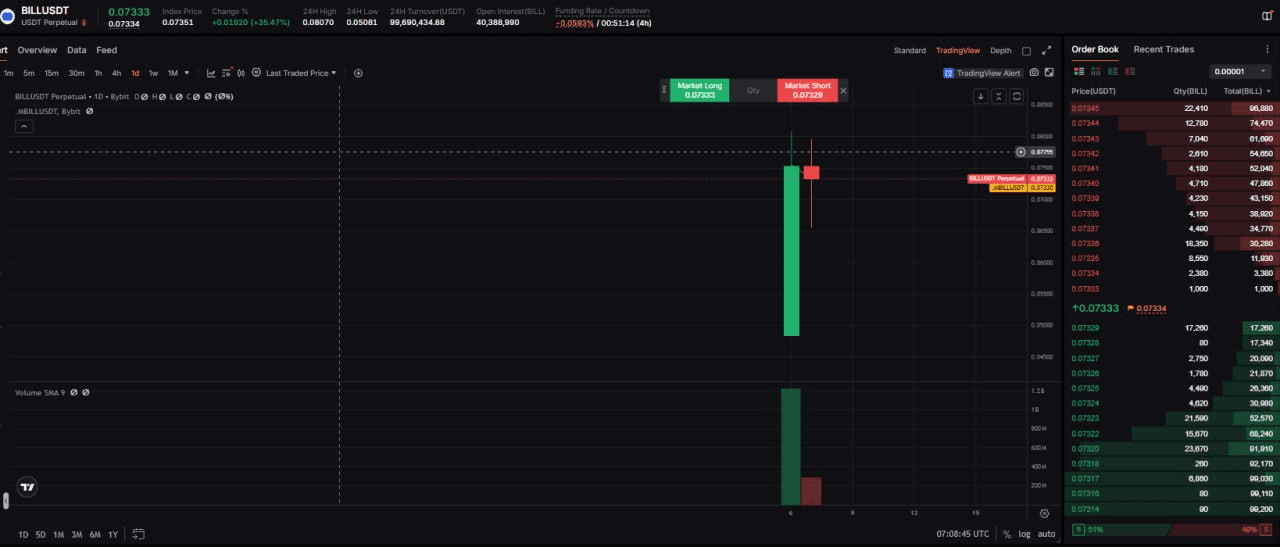Click the buy/sell ratio bar

click(x=1171, y=529)
